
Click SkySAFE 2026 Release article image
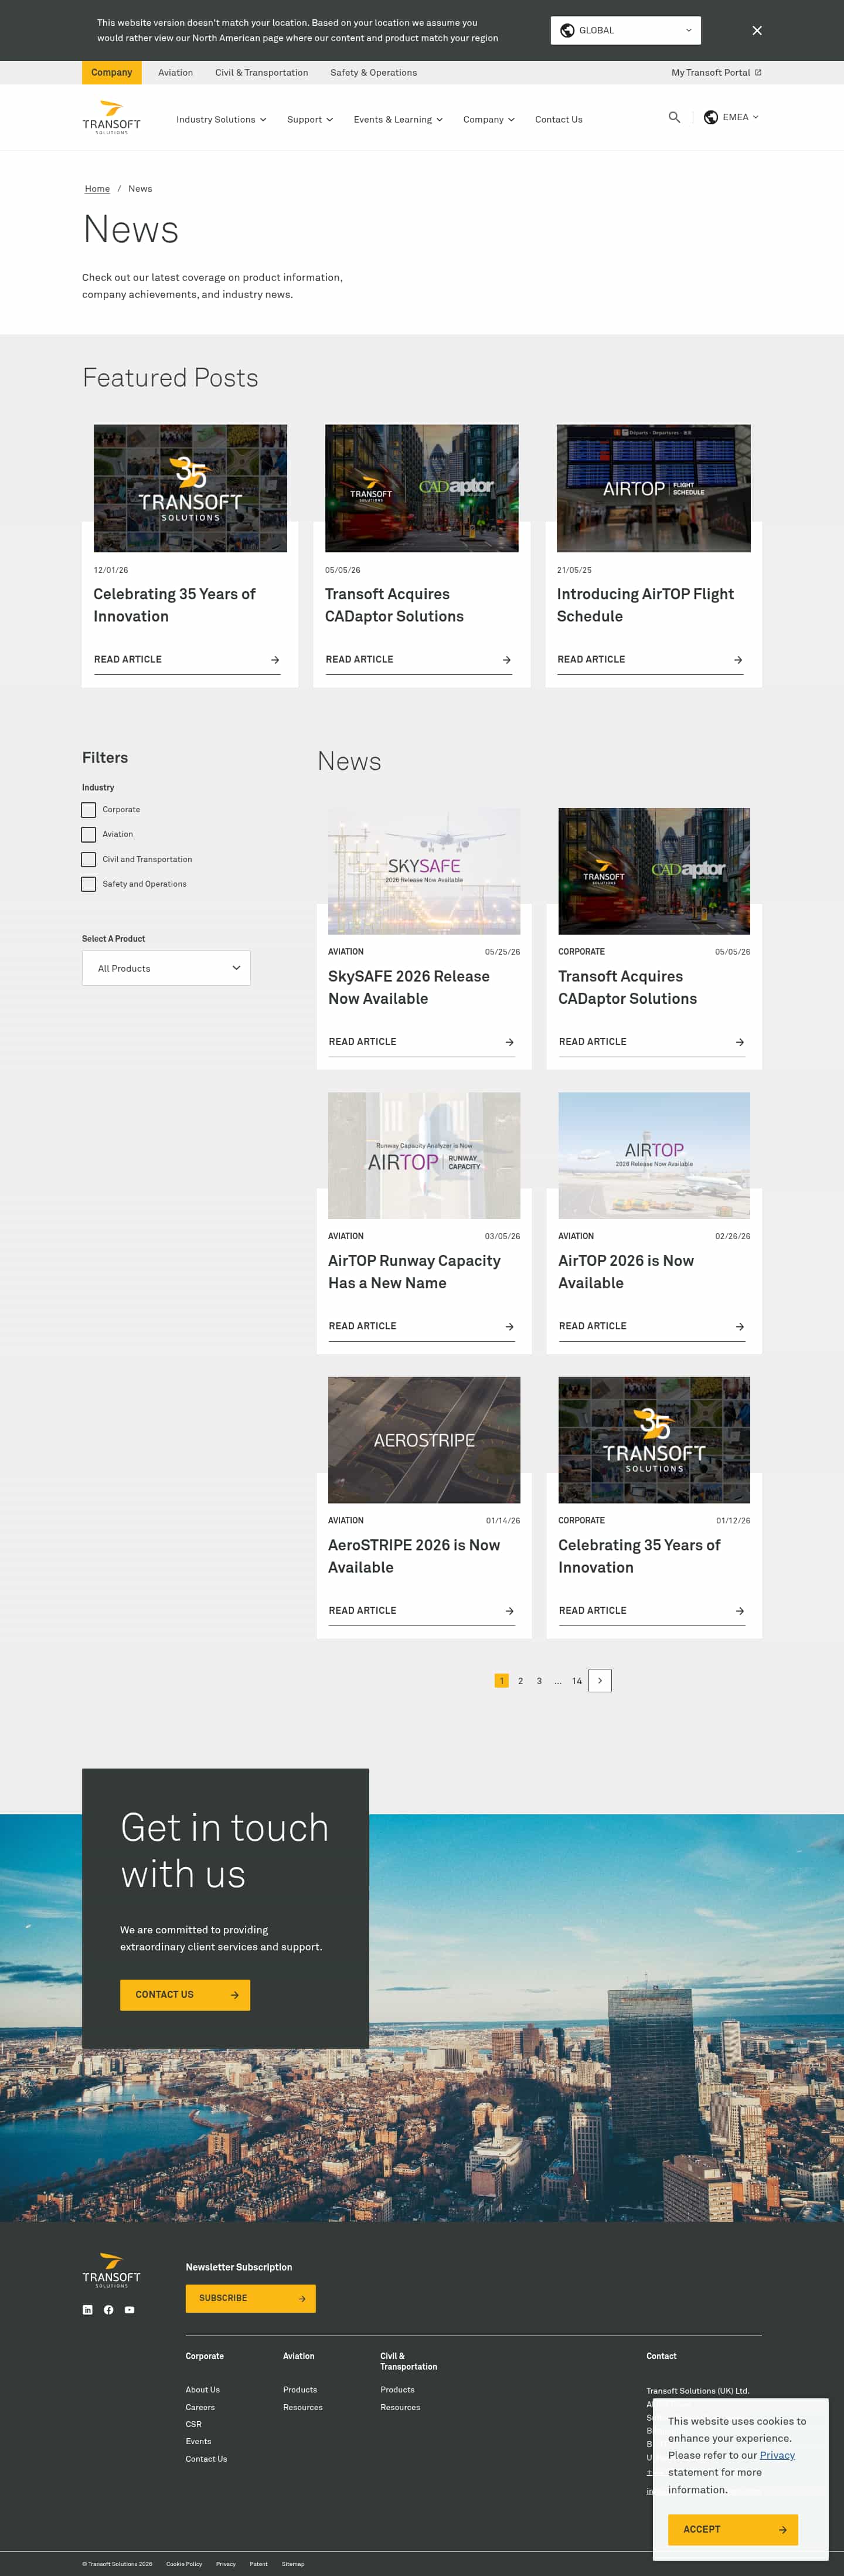point(424,871)
